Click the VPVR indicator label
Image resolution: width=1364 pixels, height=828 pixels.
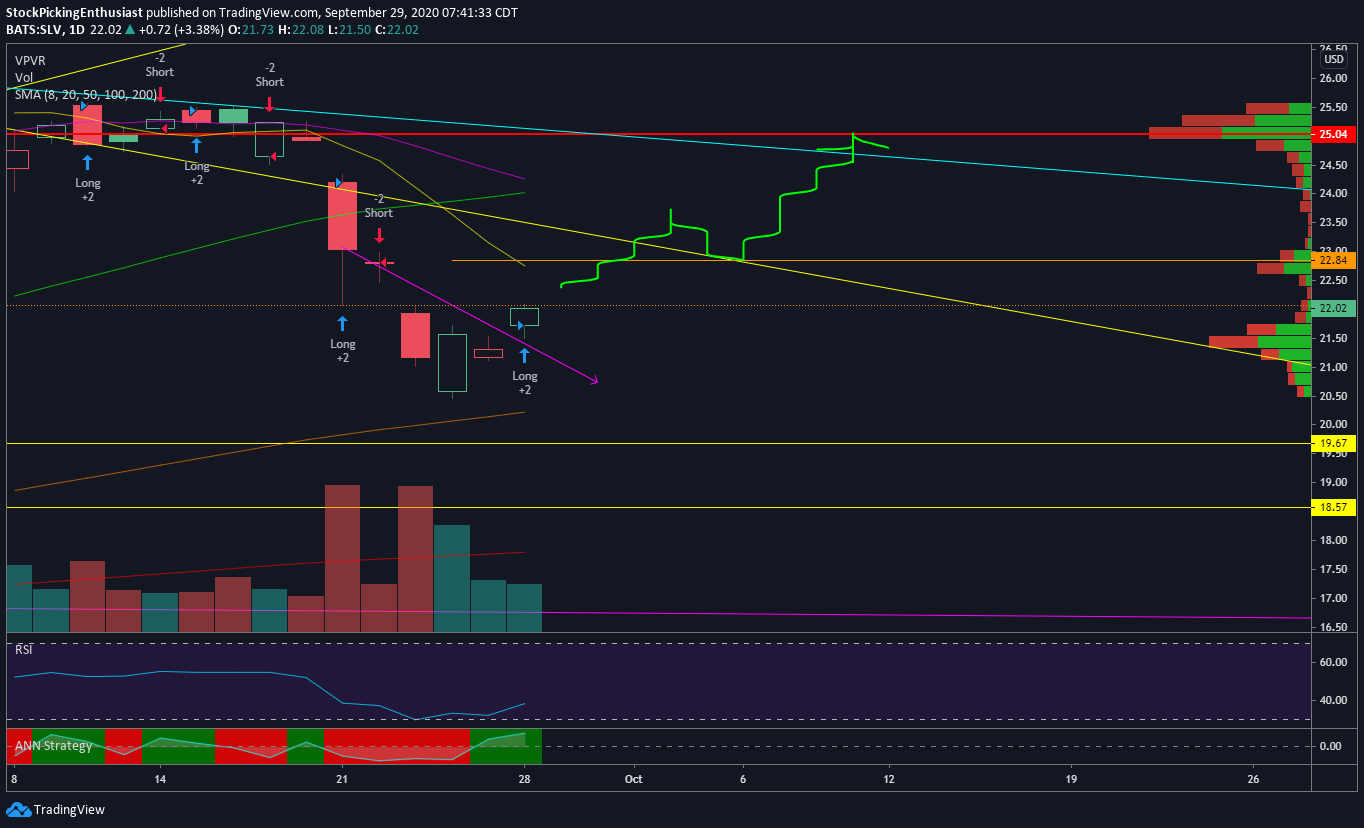click(29, 60)
